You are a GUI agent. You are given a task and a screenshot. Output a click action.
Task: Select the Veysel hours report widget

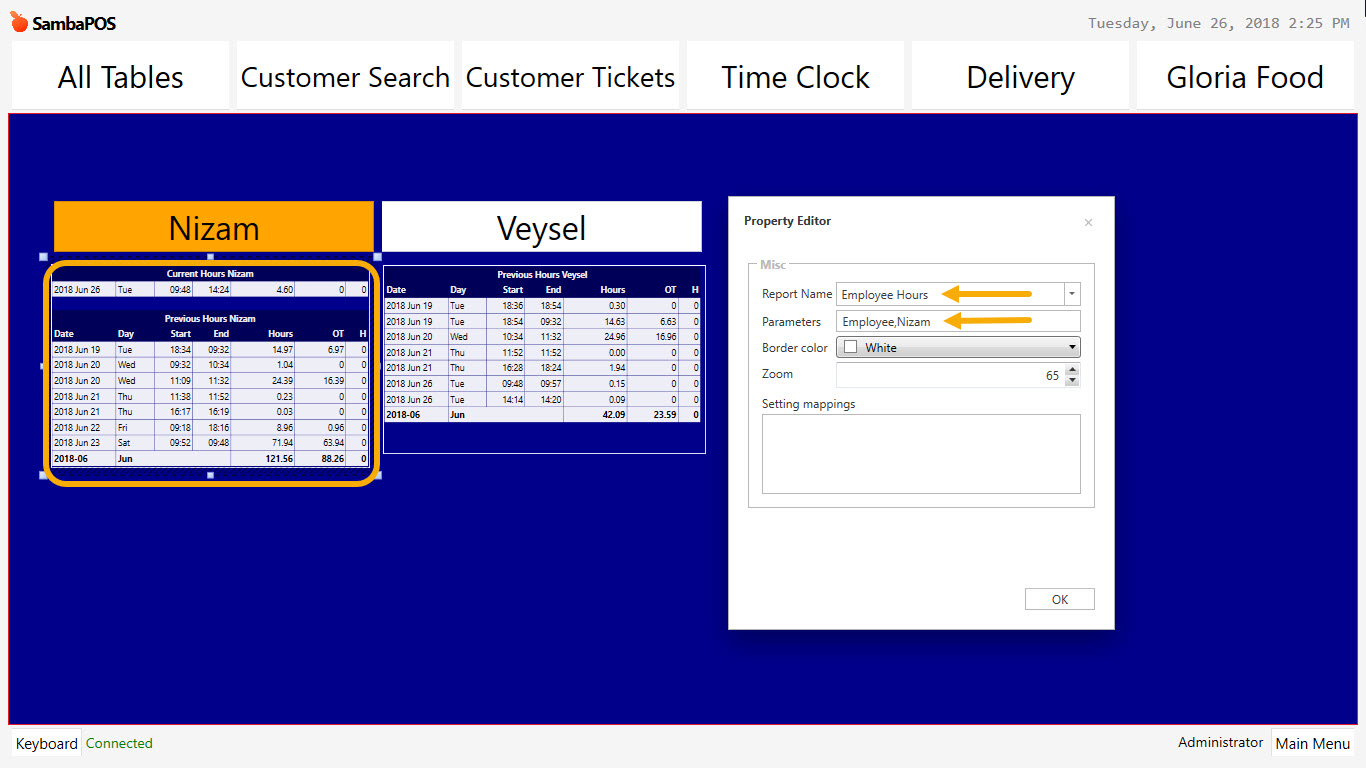[x=543, y=358]
